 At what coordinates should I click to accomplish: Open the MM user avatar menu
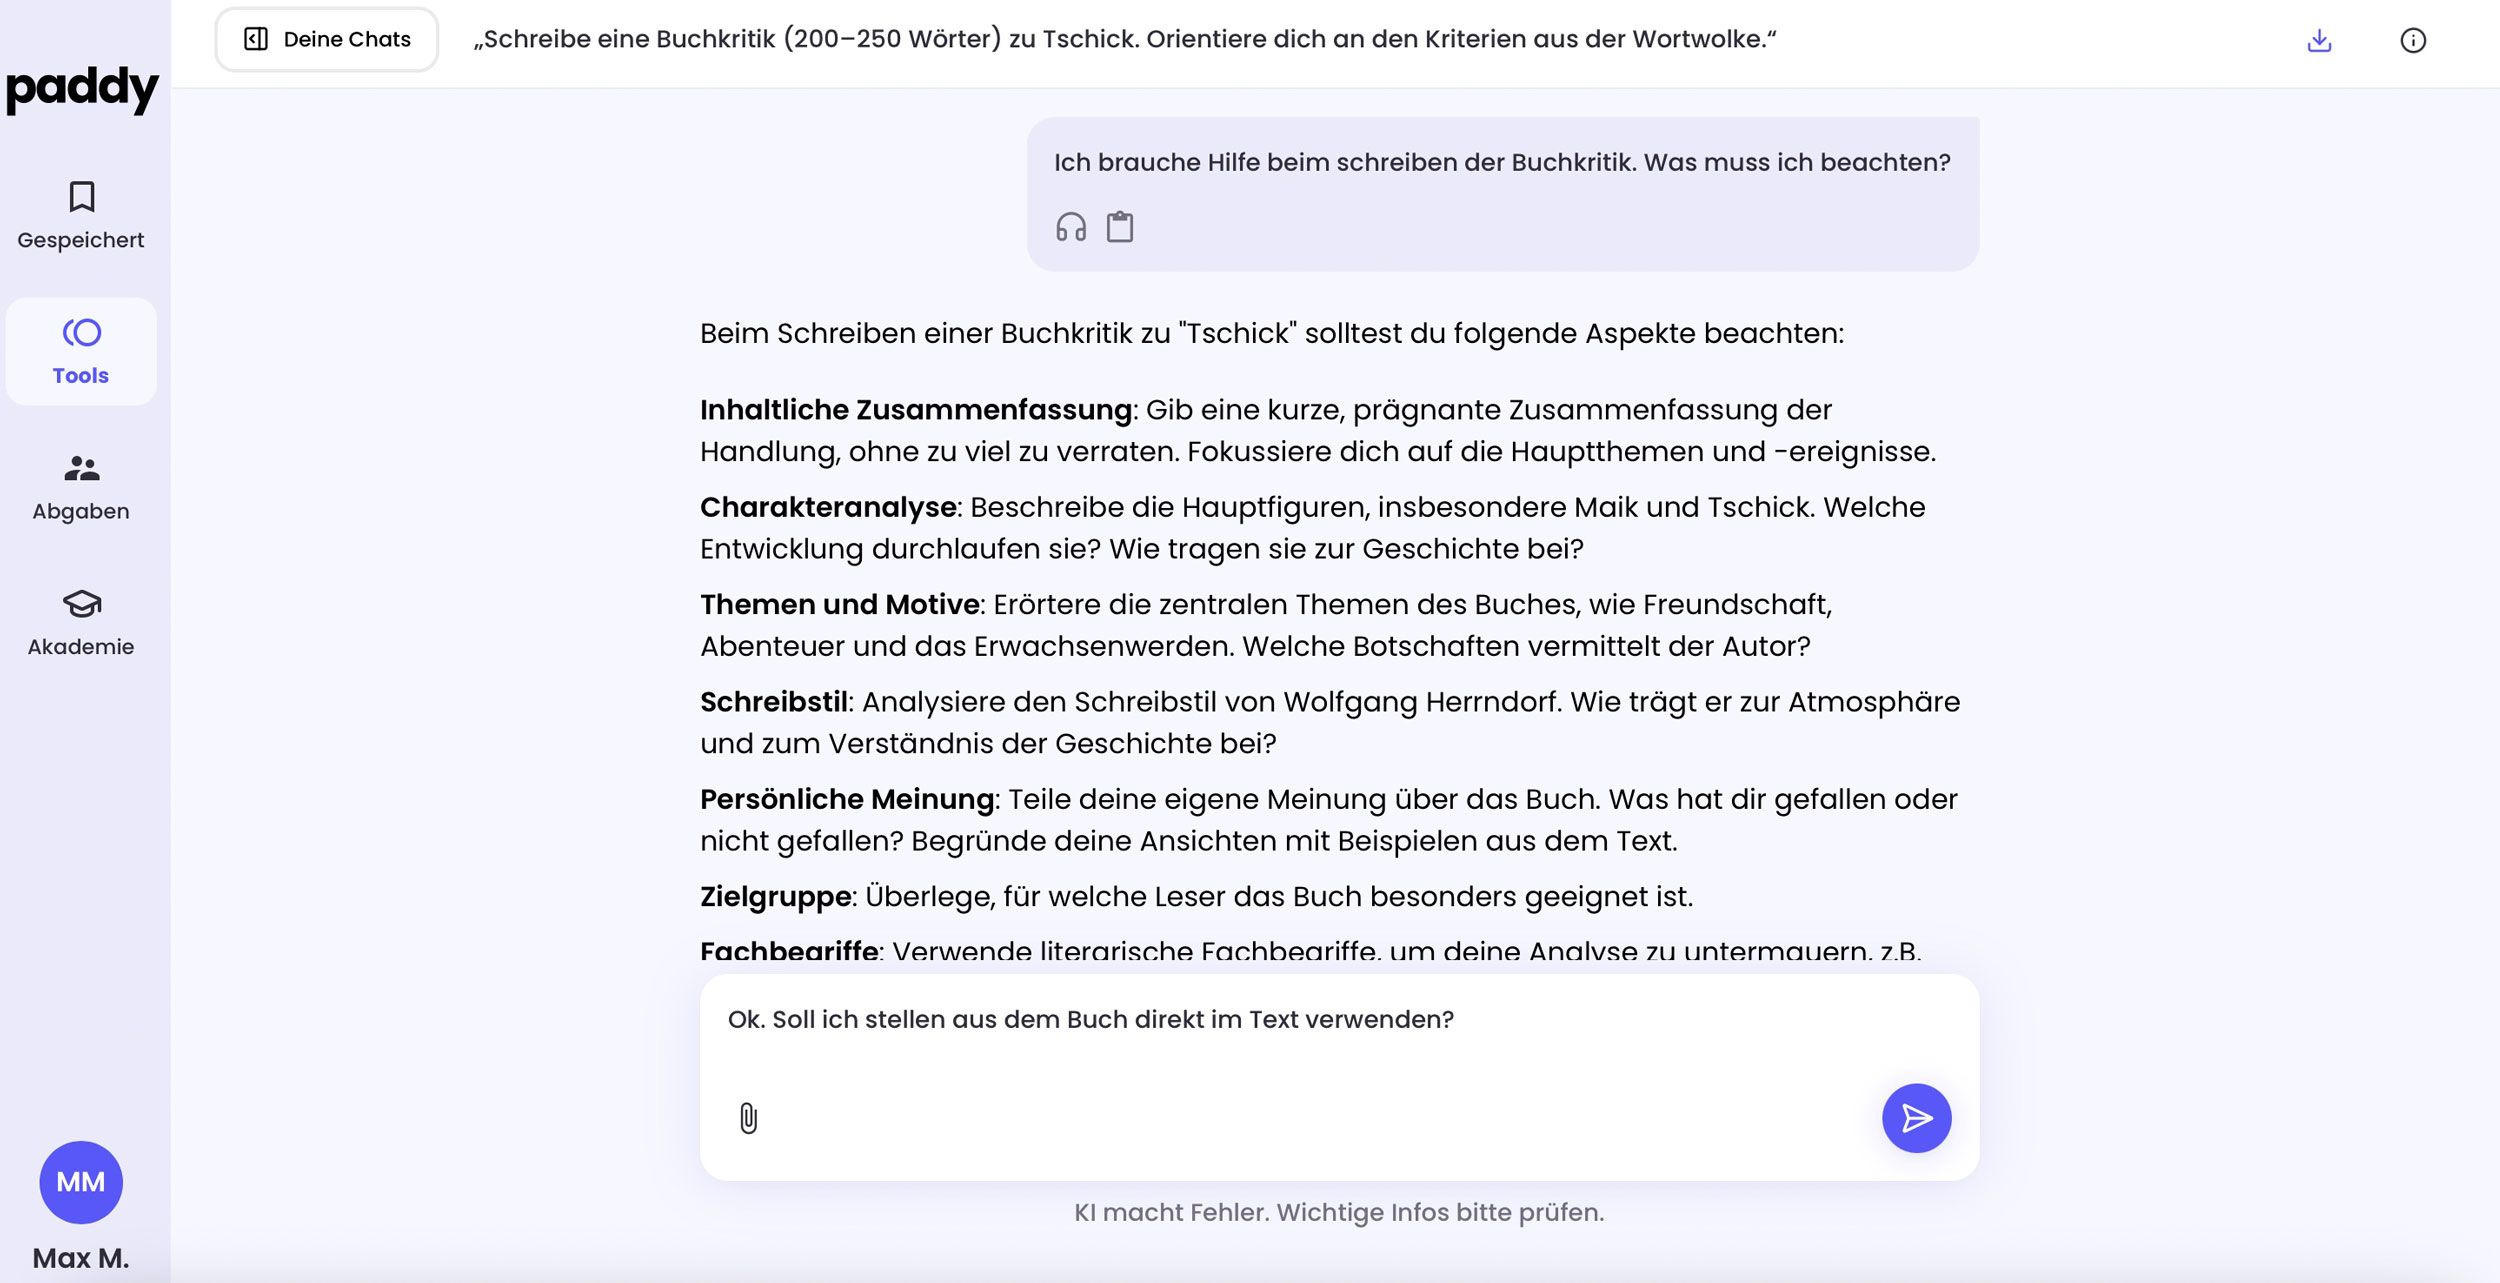pos(81,1181)
